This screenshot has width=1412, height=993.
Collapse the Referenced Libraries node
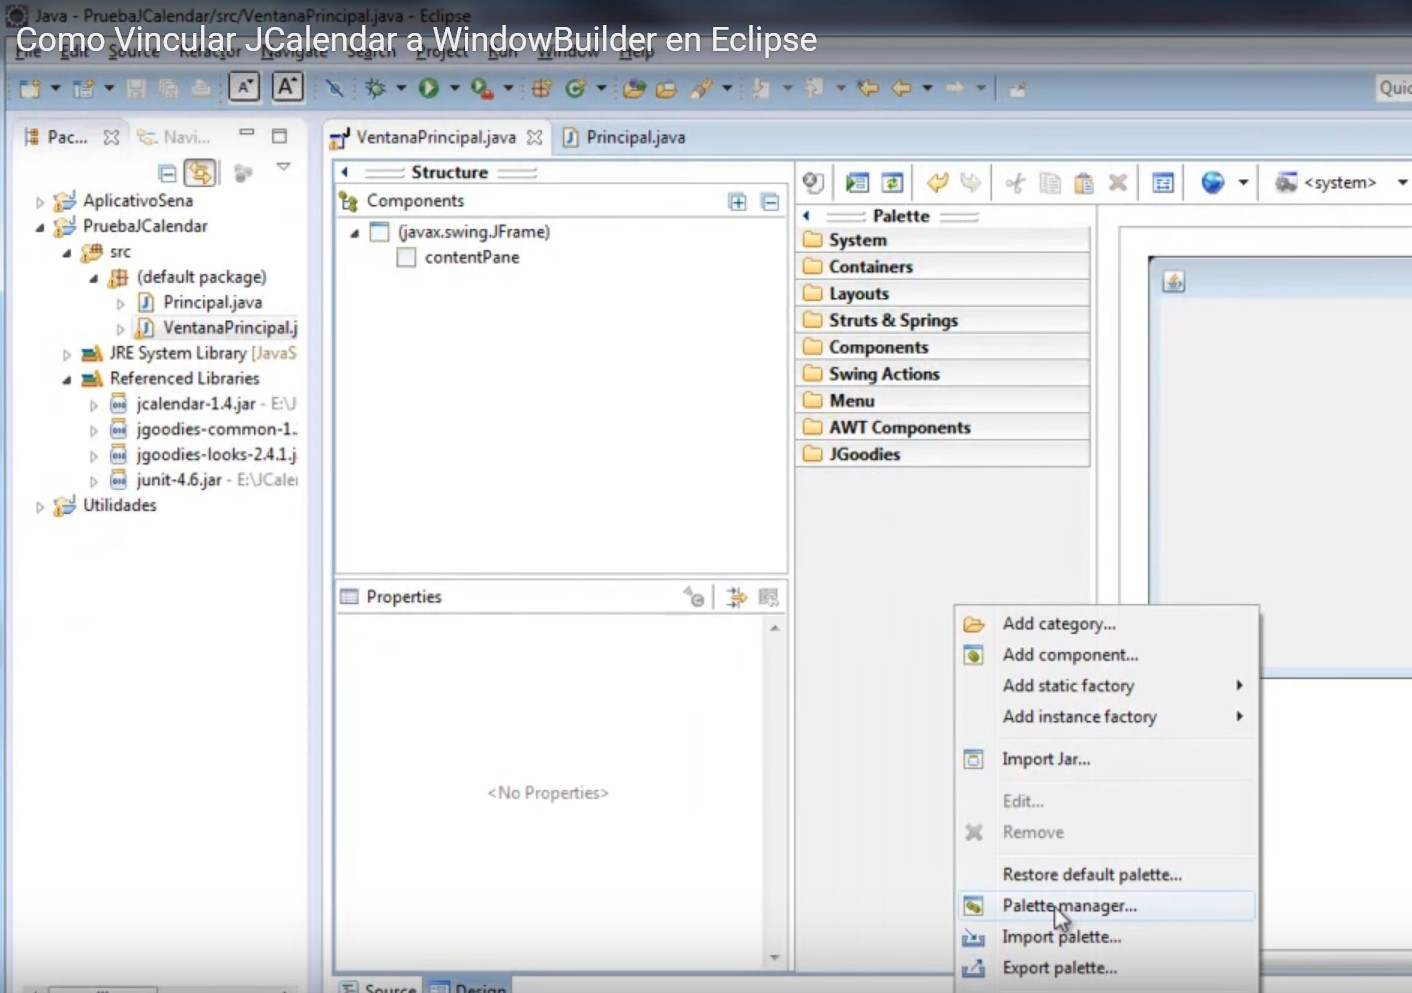click(67, 380)
